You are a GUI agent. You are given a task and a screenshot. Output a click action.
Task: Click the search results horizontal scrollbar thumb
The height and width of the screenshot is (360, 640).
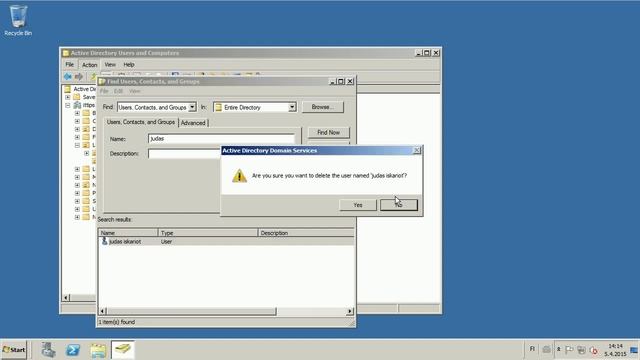click(191, 311)
